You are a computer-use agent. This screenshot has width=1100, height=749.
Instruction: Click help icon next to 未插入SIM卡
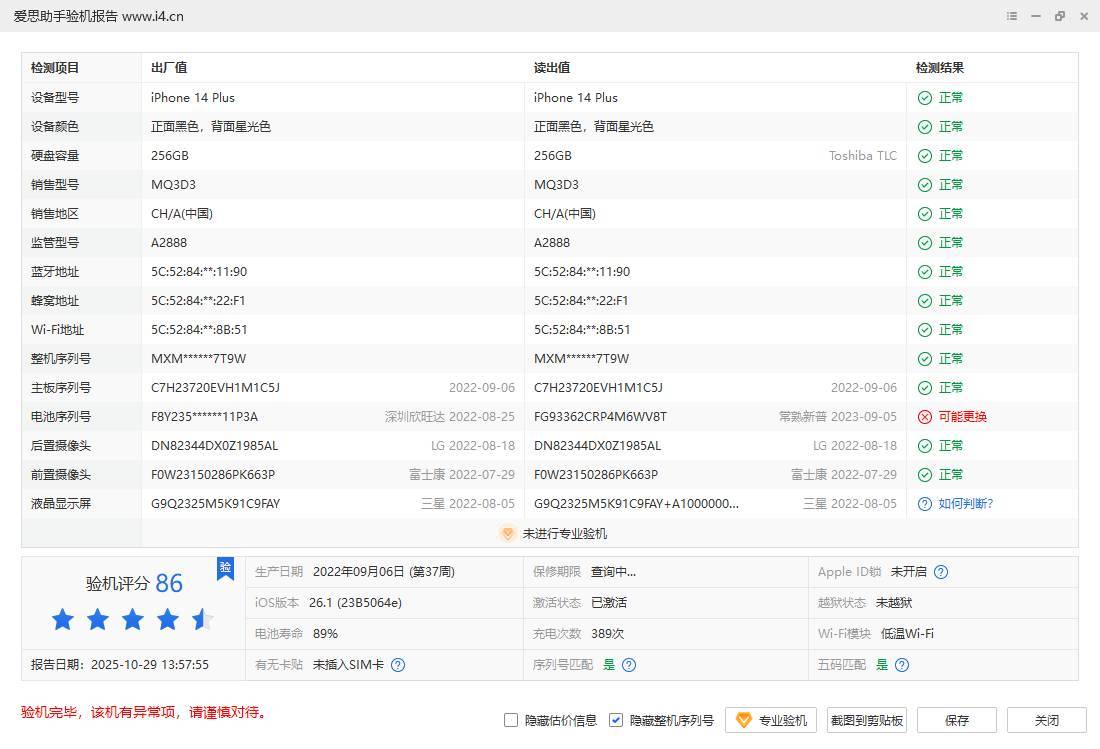click(398, 665)
